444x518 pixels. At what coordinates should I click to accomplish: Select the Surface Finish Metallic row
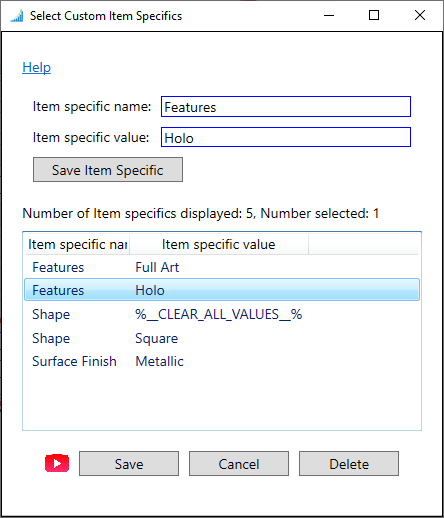click(x=222, y=361)
